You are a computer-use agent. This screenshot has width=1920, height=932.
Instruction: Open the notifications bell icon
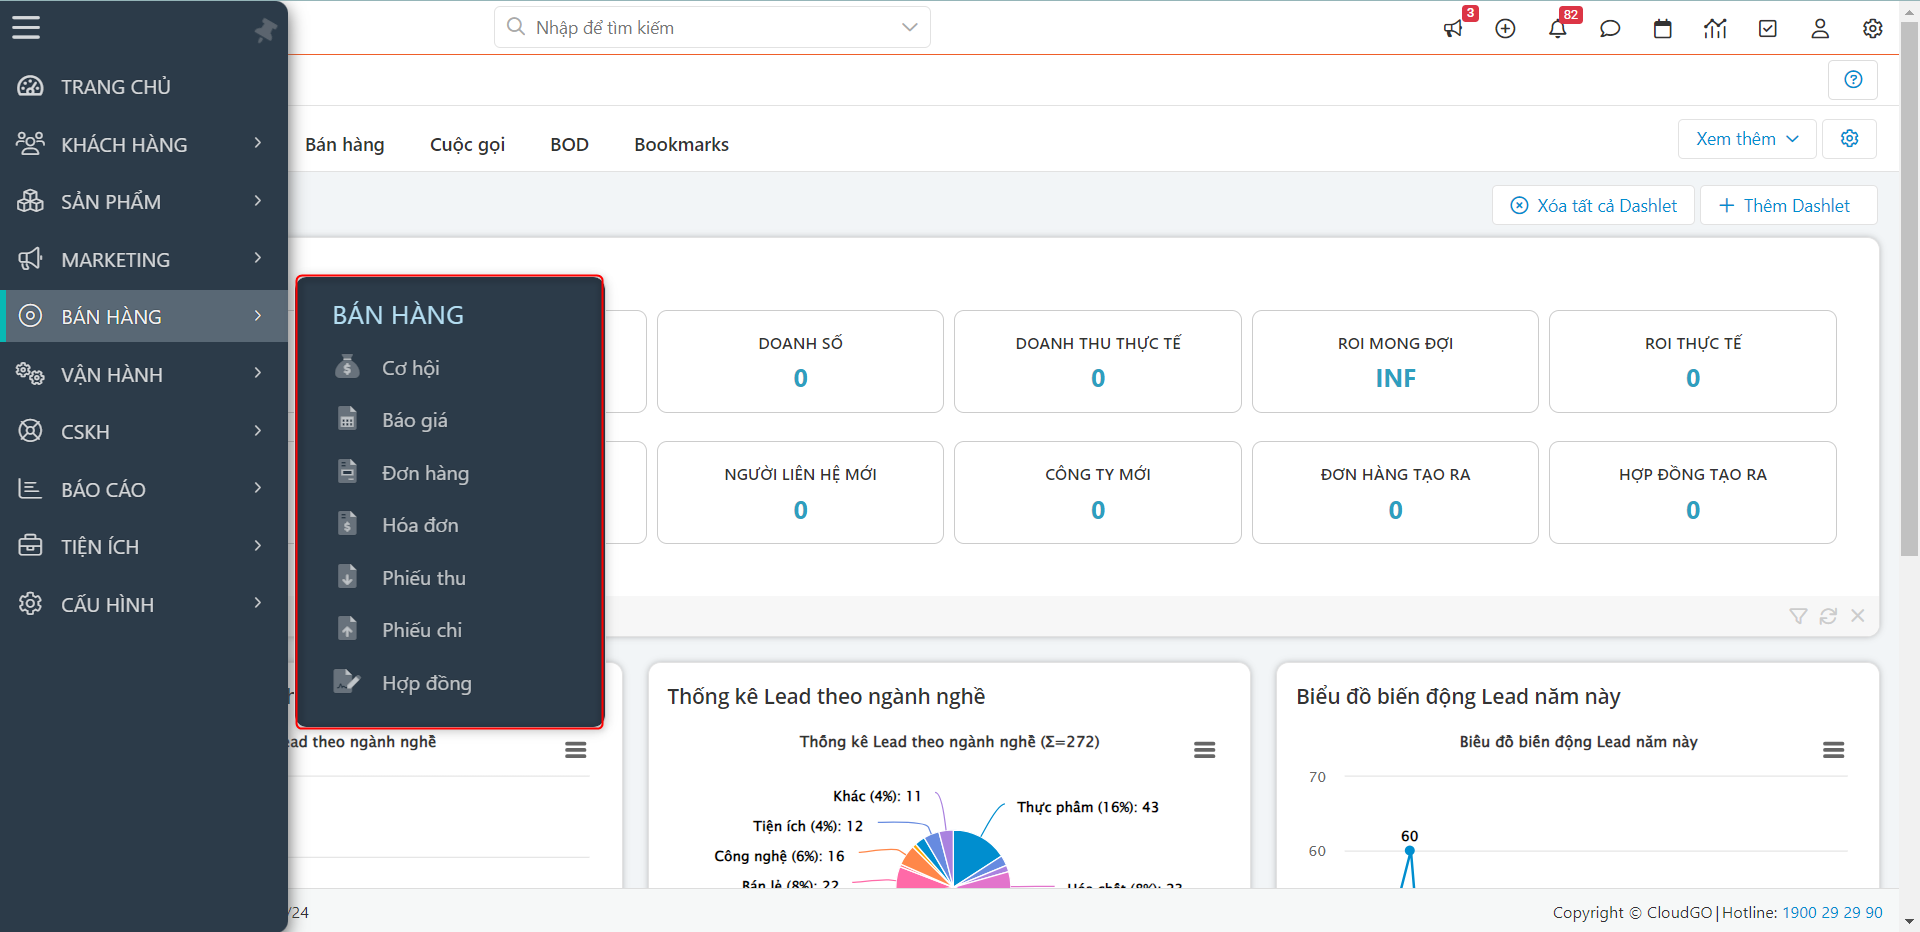pos(1557,29)
